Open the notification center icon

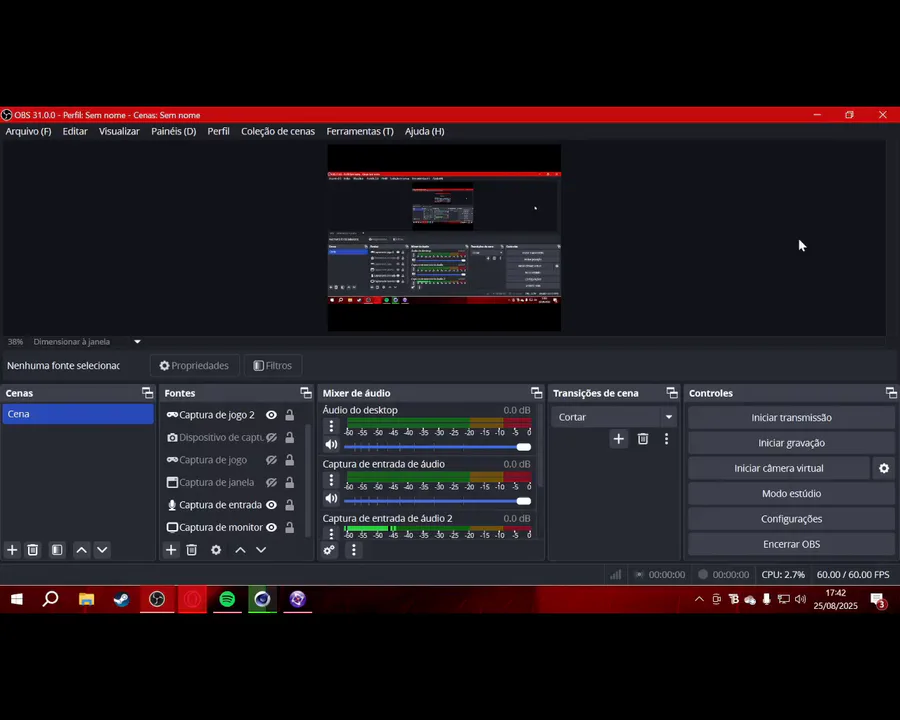[x=878, y=601]
